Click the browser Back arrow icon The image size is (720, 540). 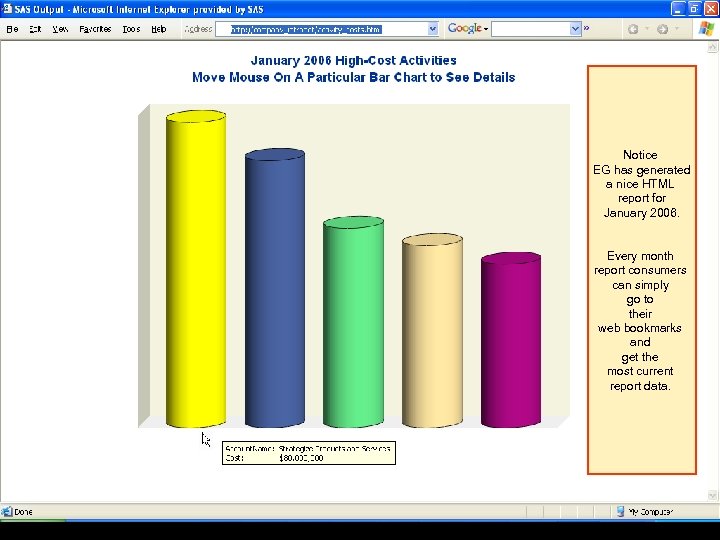(x=633, y=29)
